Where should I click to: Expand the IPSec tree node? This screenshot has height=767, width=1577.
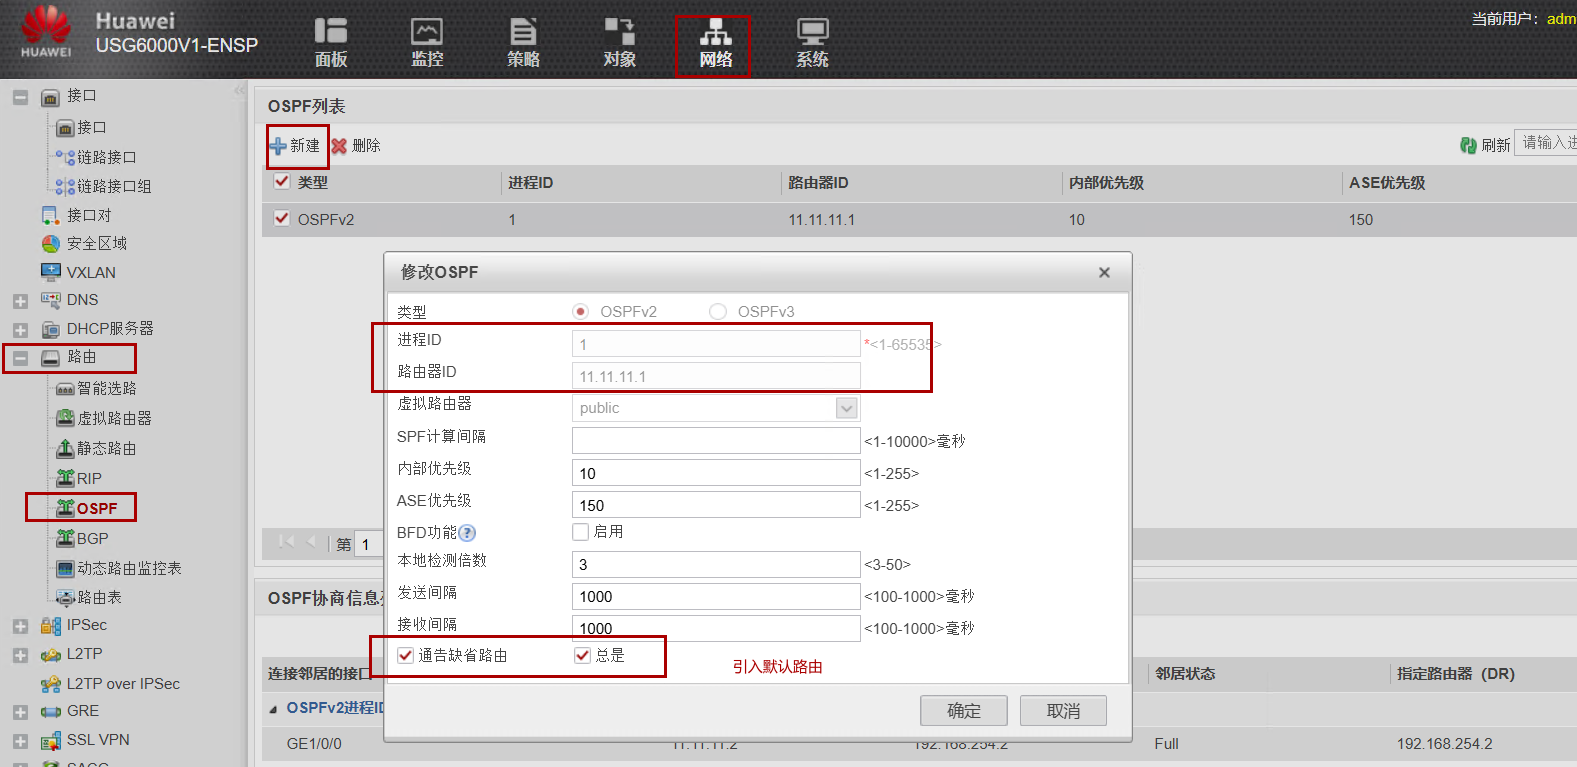(x=20, y=626)
